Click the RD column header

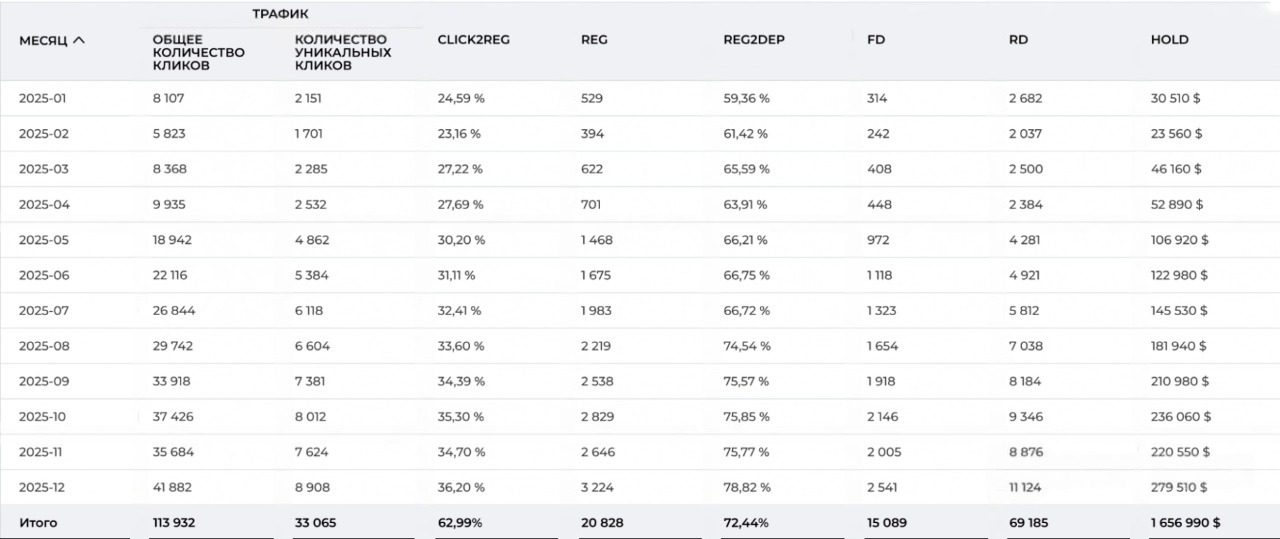click(x=1018, y=40)
